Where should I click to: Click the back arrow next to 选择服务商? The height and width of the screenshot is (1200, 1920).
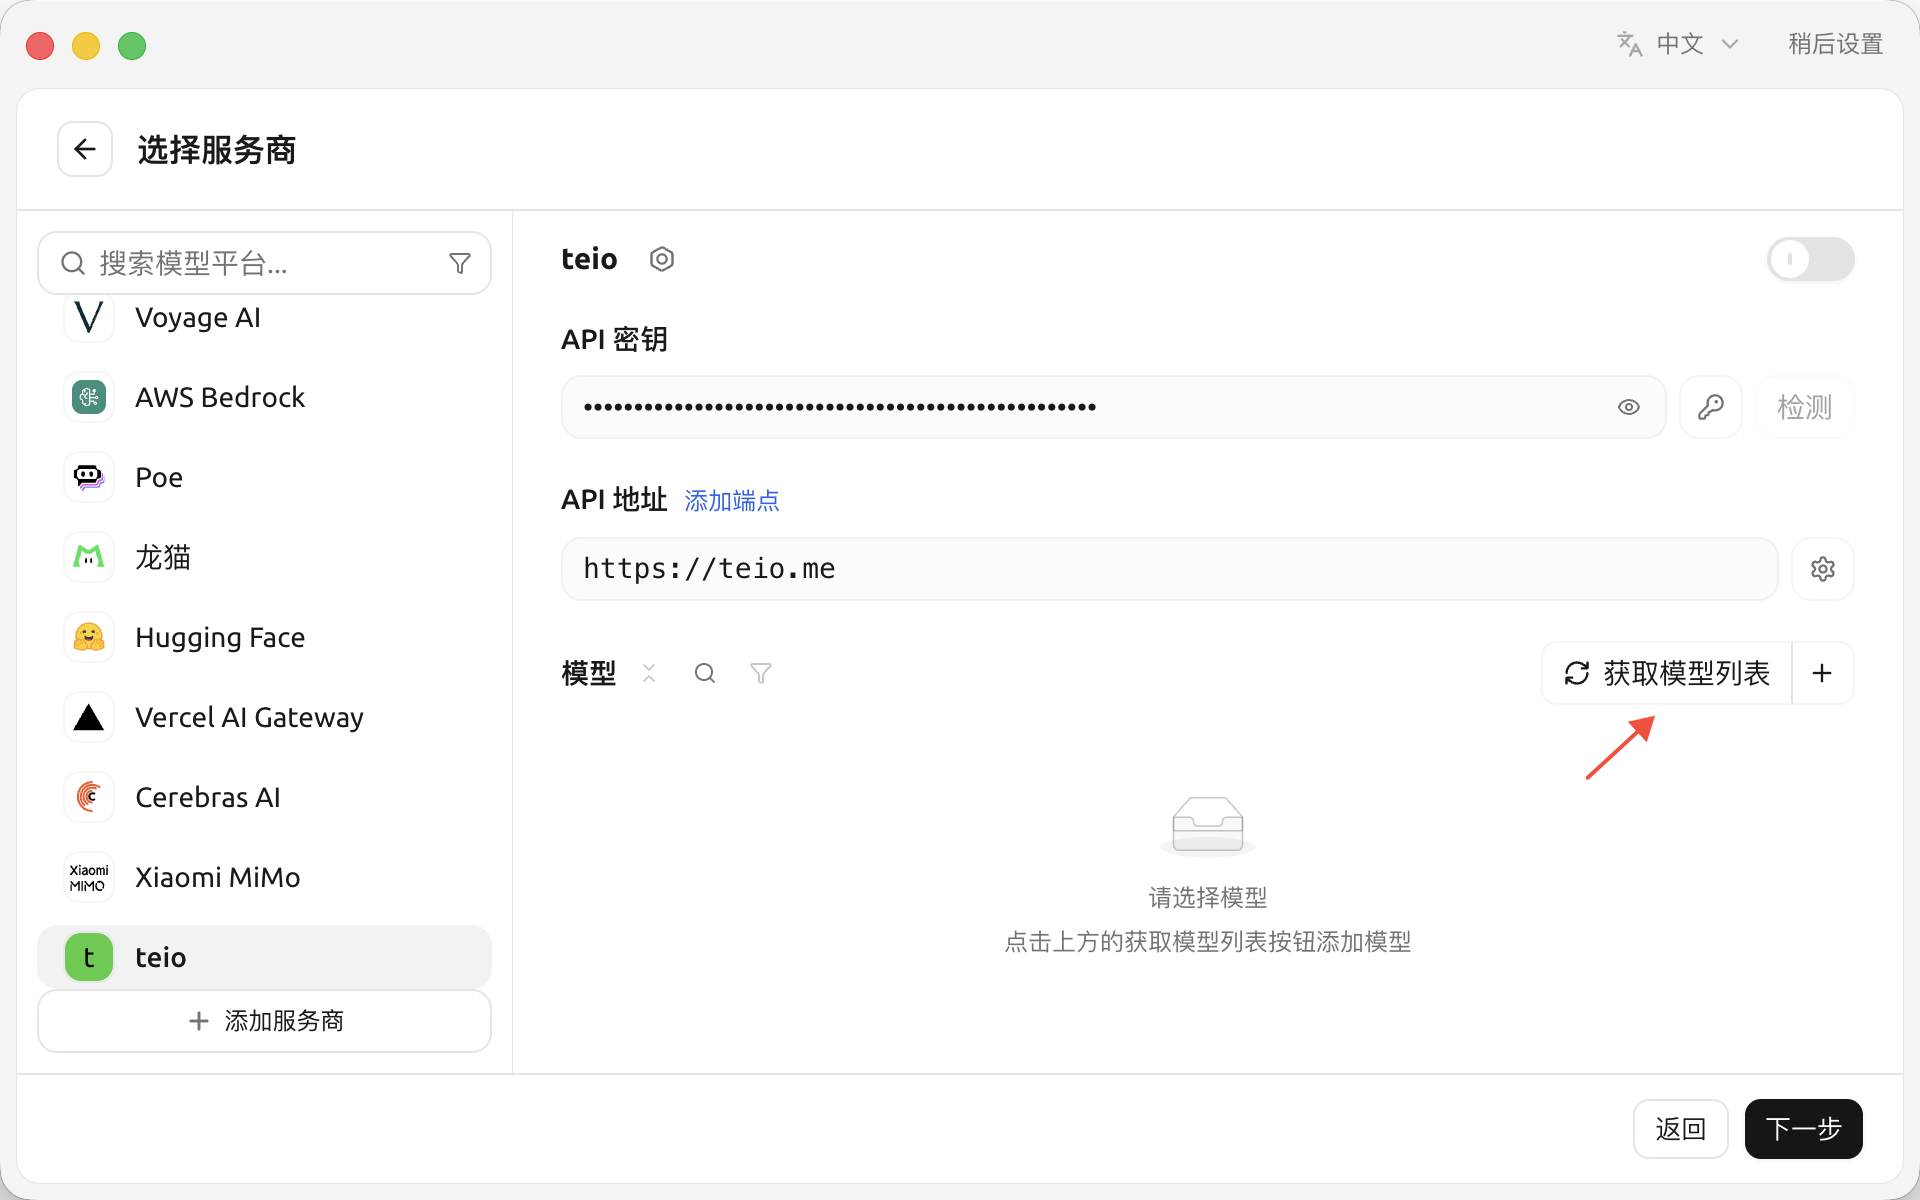point(85,150)
